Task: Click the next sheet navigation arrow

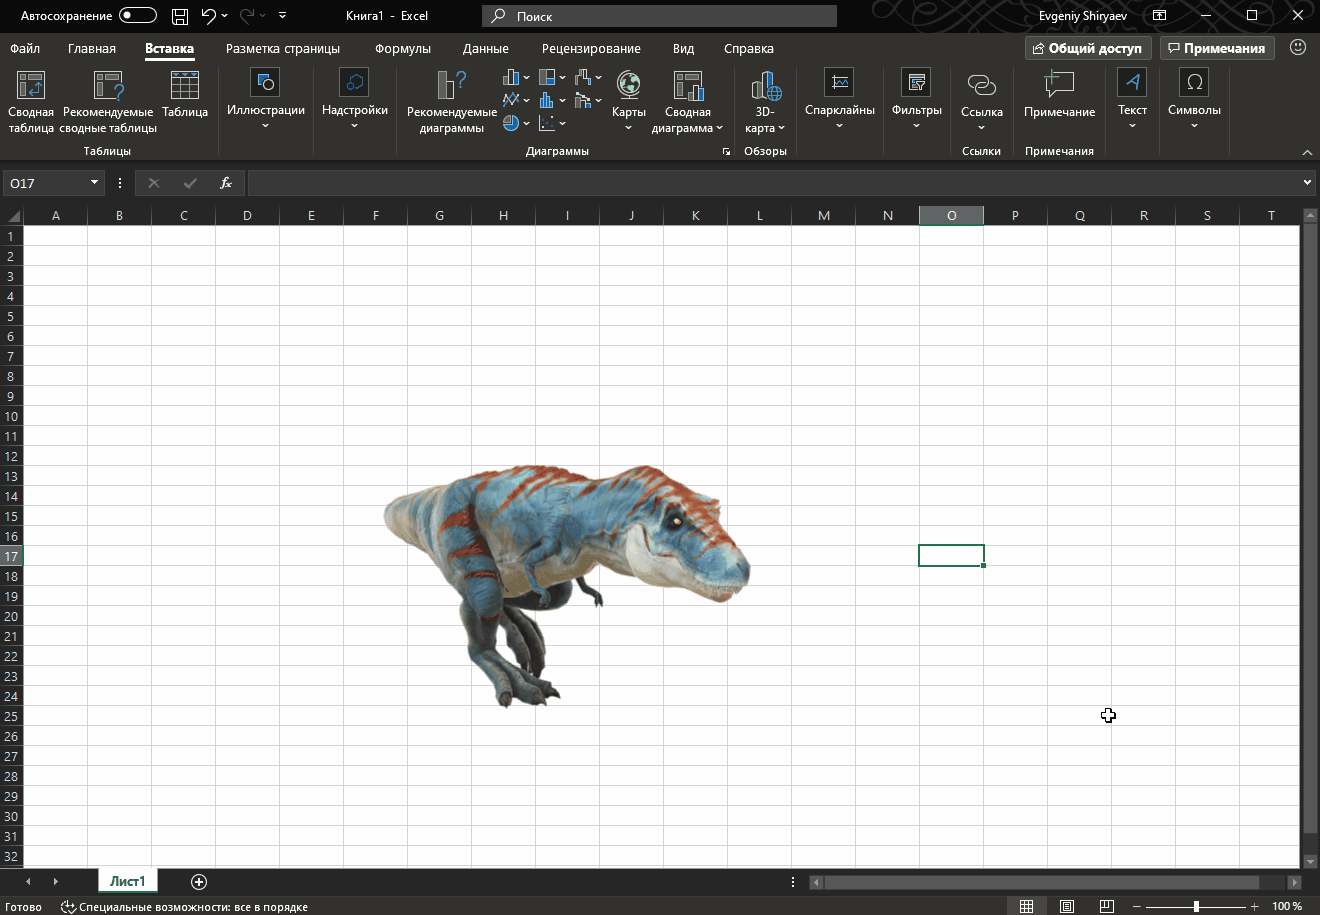Action: [x=55, y=881]
